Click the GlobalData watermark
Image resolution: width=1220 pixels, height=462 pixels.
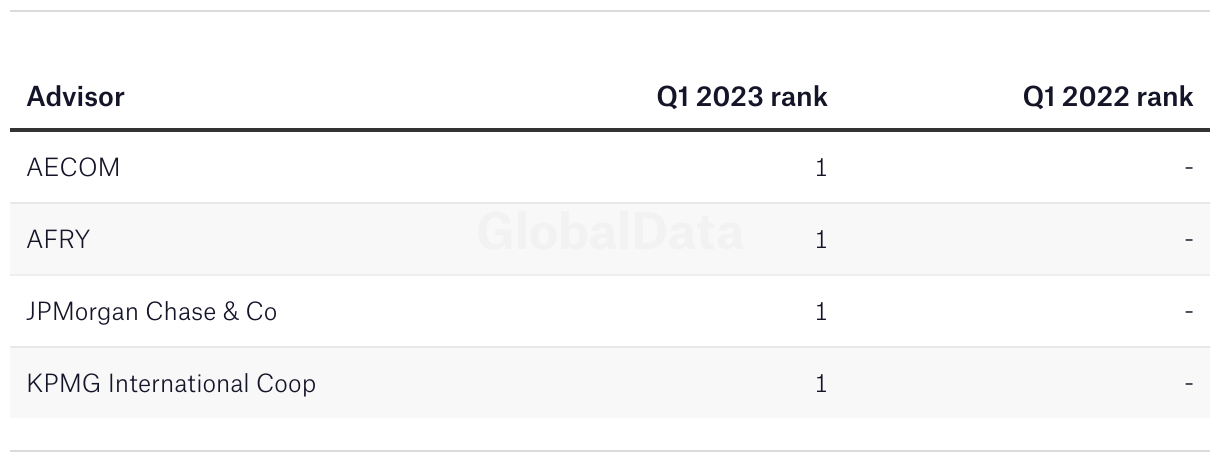point(610,231)
